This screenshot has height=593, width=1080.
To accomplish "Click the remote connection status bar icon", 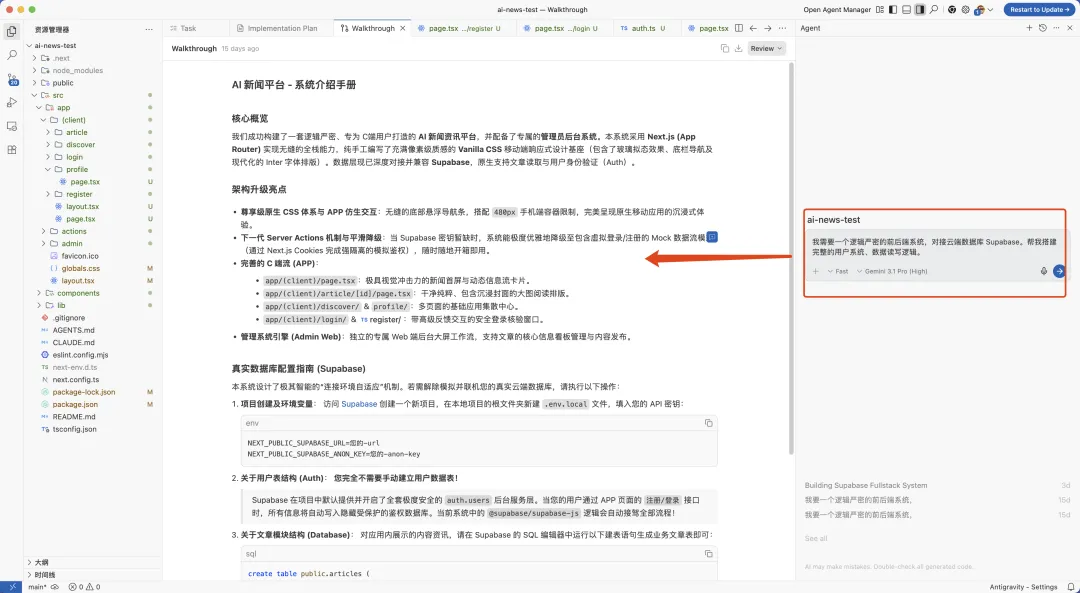I will pyautogui.click(x=12, y=587).
